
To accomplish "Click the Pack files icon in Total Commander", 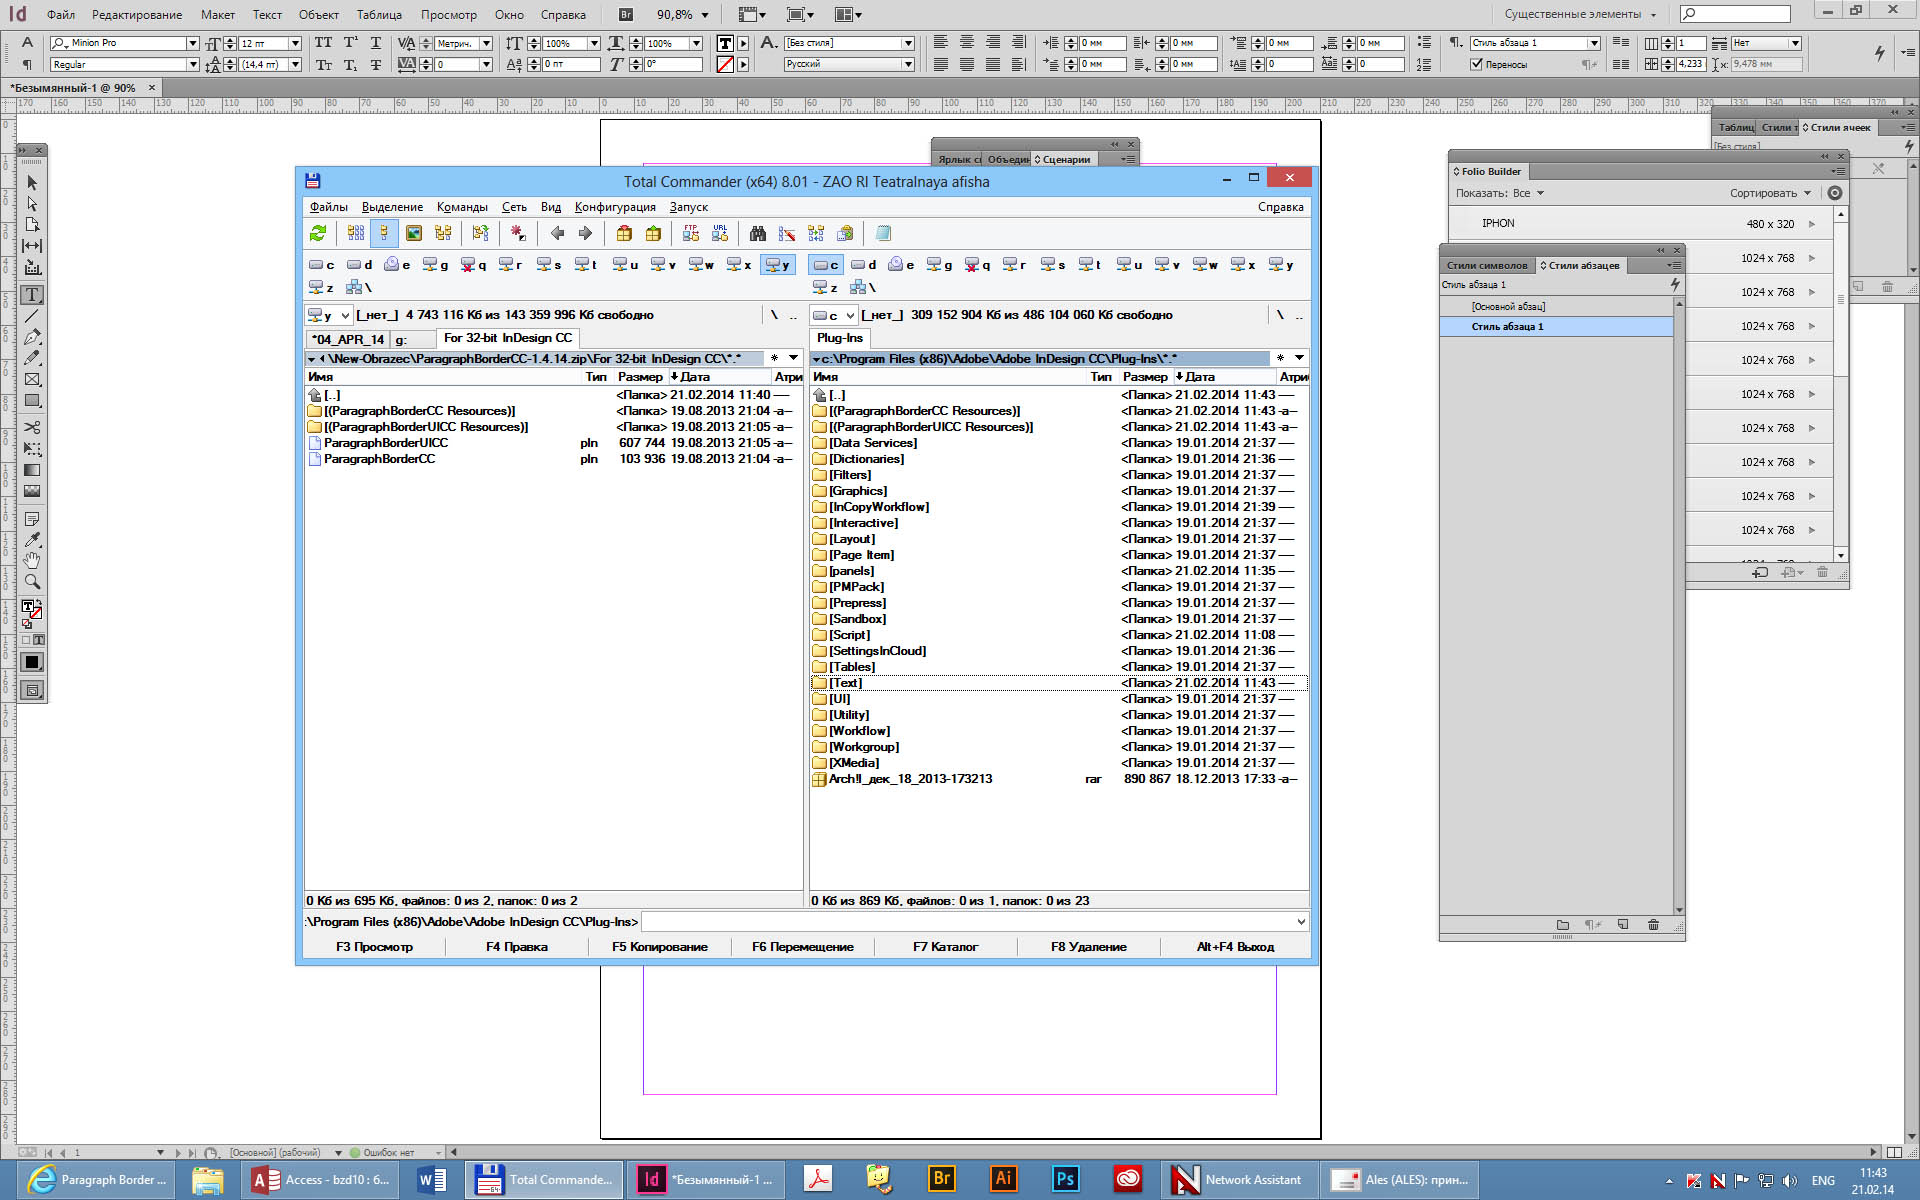I will tap(624, 233).
